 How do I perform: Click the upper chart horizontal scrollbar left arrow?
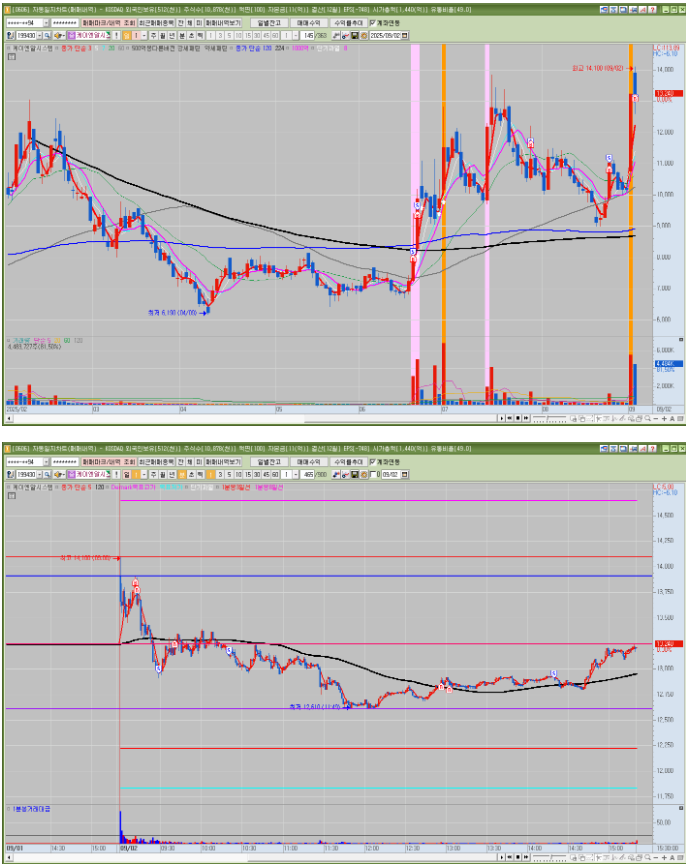point(8,419)
